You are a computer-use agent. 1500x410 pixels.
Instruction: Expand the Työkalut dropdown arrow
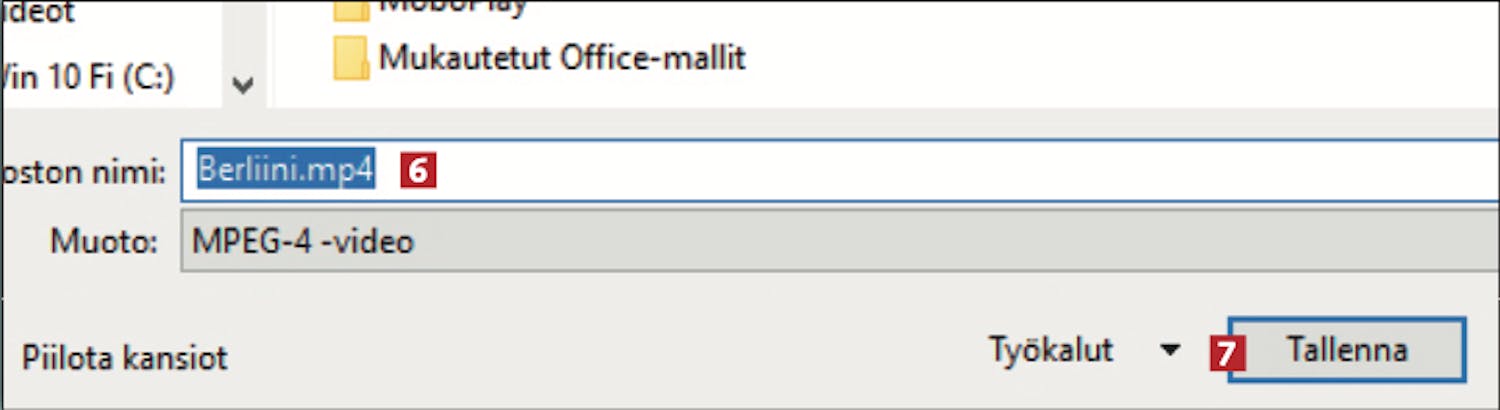tap(1170, 351)
